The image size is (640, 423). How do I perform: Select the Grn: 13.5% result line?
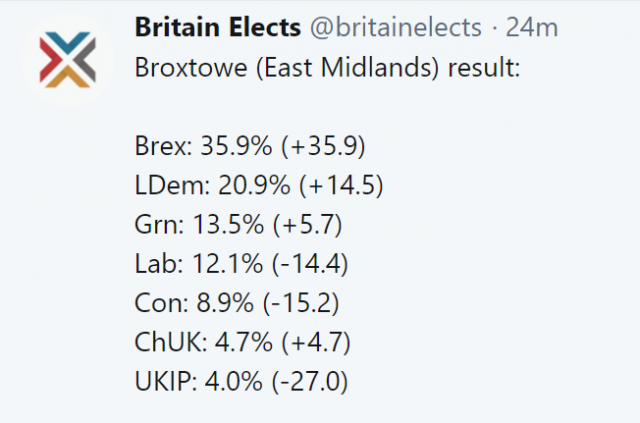[x=238, y=224]
